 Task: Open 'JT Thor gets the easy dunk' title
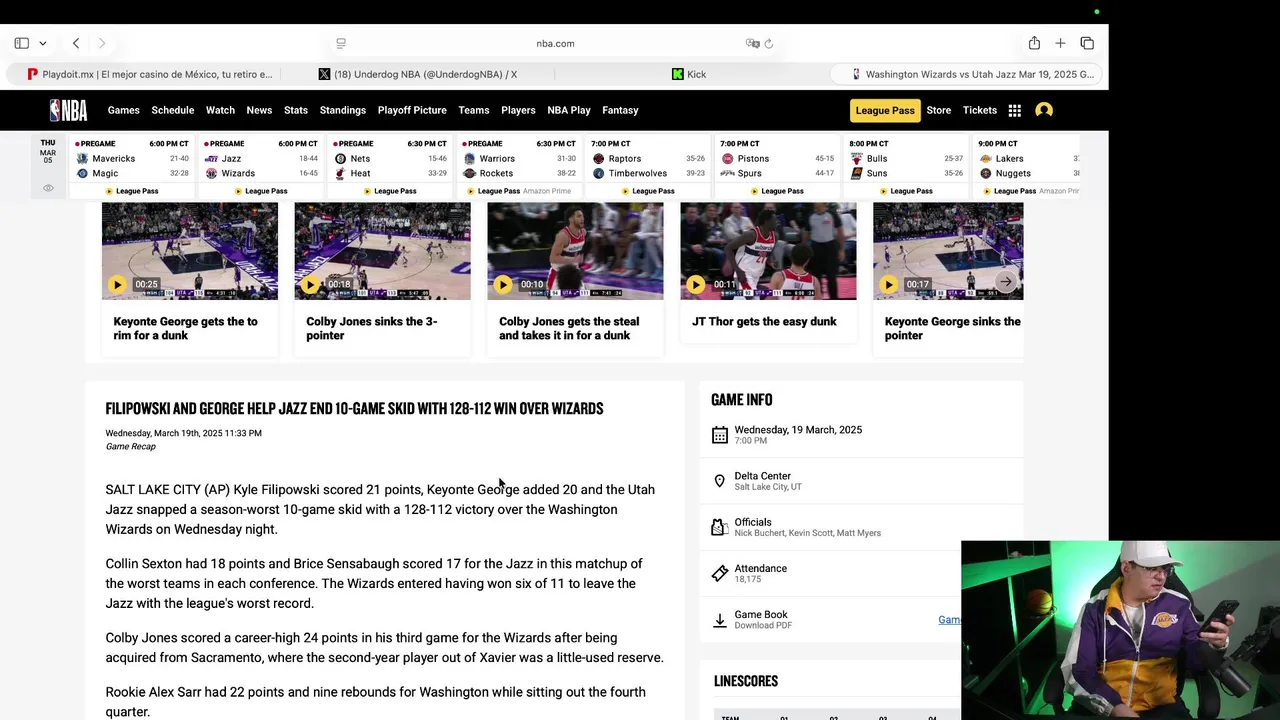(x=764, y=321)
